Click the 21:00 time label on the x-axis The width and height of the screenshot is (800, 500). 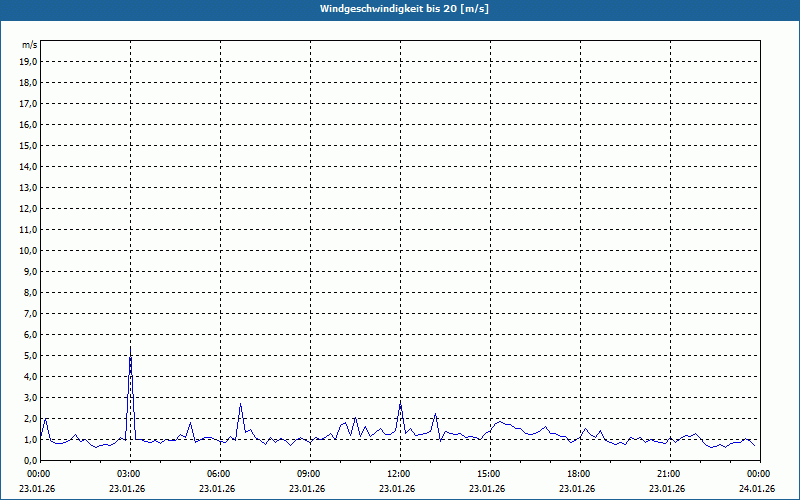668,474
